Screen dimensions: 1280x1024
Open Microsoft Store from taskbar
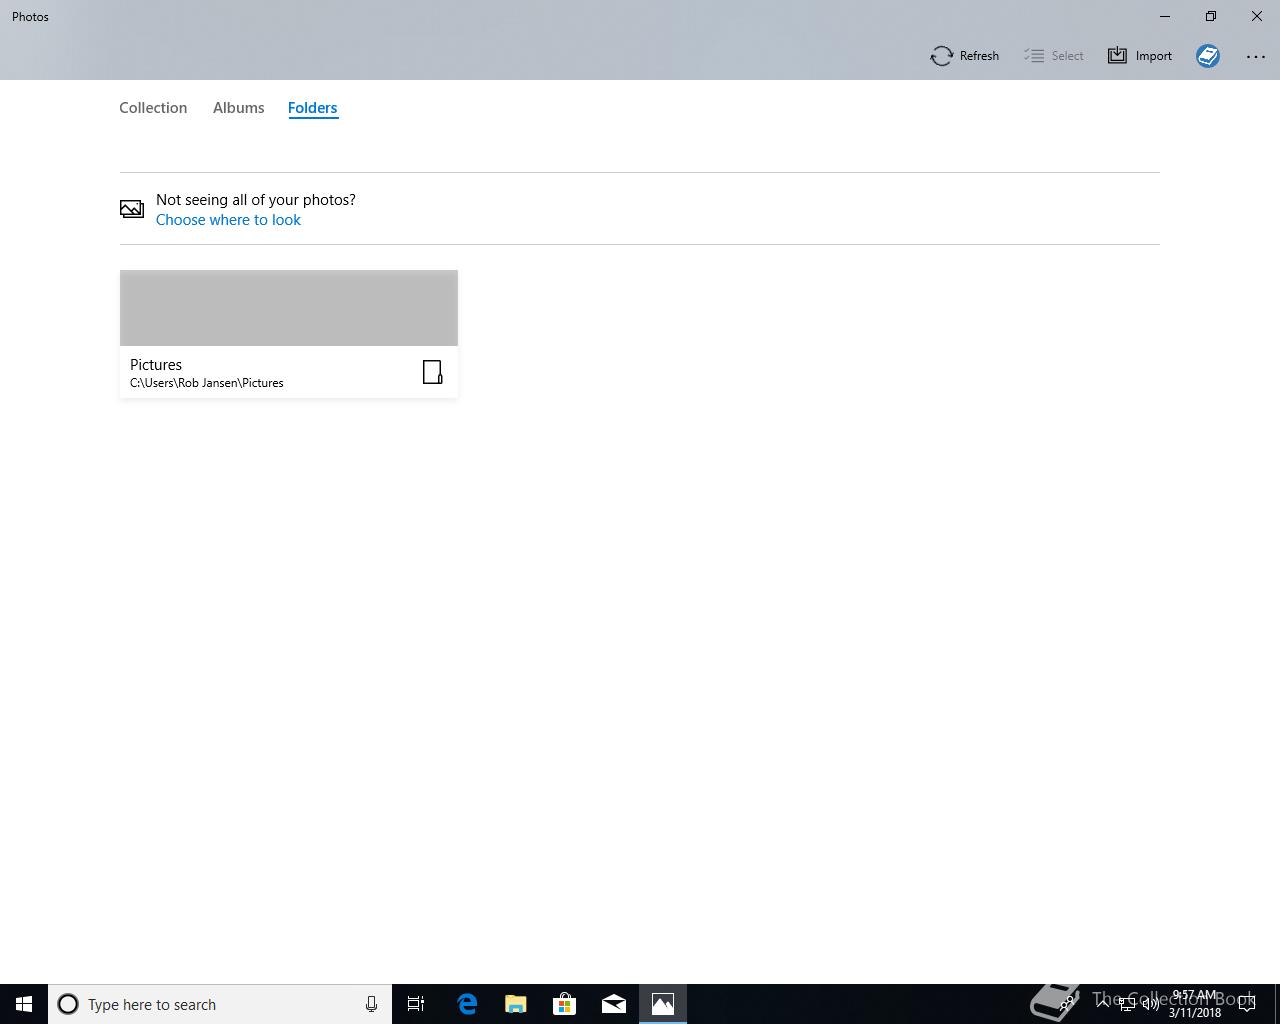click(565, 1004)
